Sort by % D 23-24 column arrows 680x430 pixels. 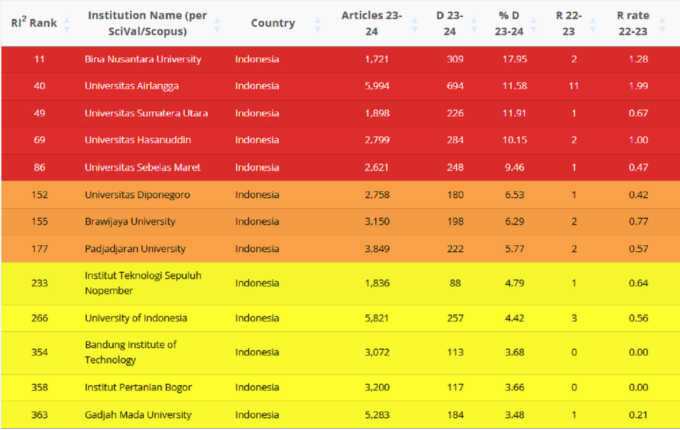533,24
